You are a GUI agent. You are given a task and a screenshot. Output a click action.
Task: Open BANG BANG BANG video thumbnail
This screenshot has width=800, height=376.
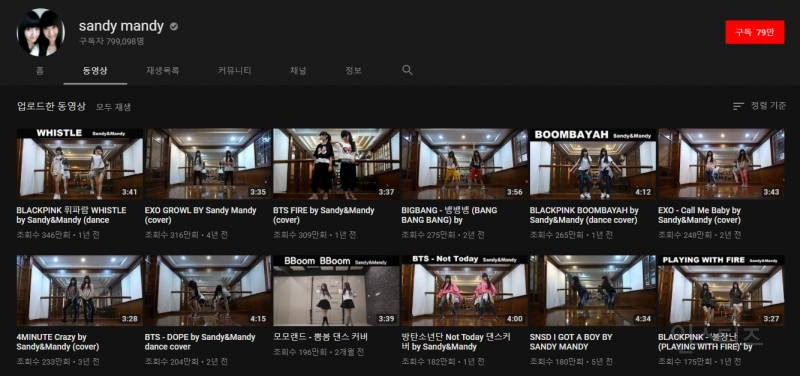pos(464,164)
